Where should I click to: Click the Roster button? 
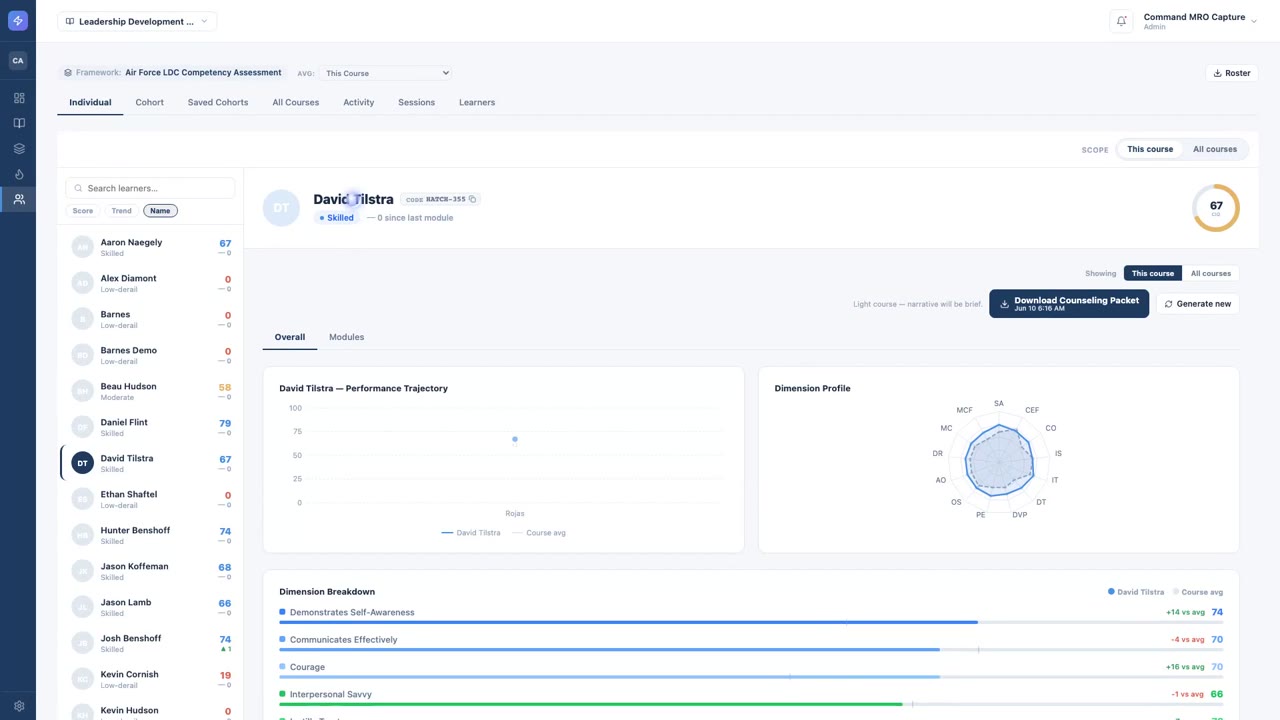click(1232, 73)
